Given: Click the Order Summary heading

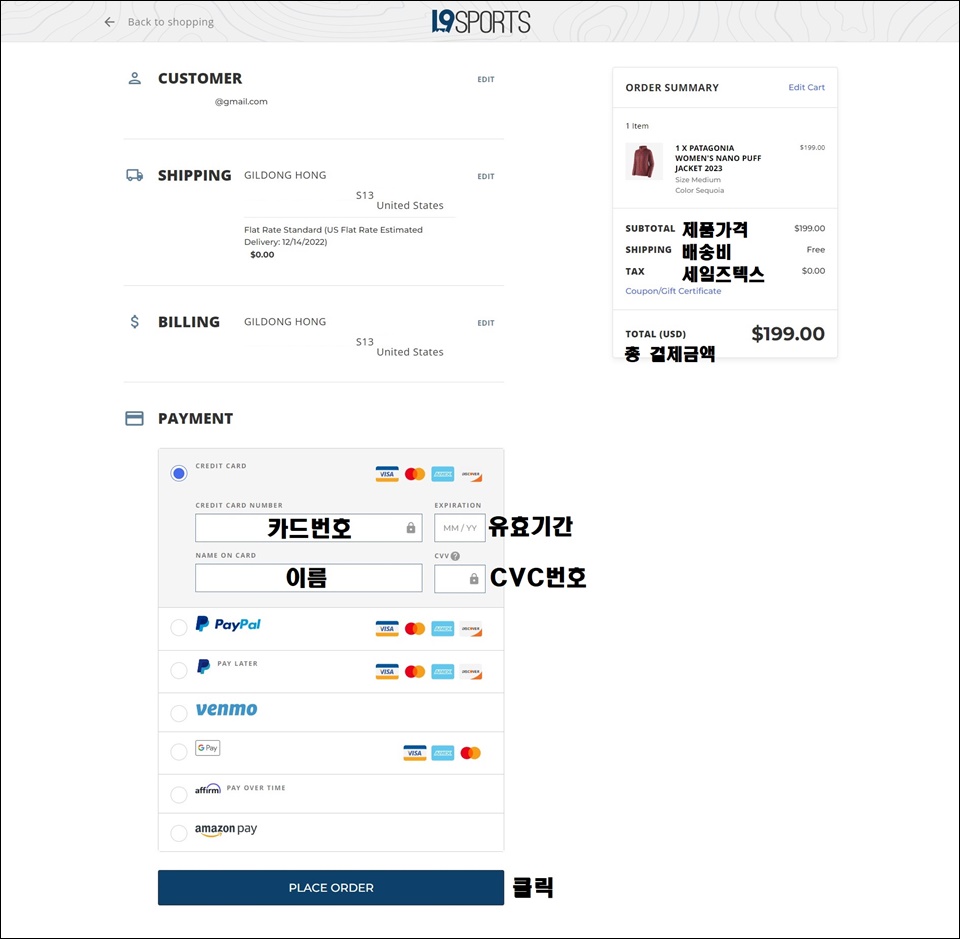Looking at the screenshot, I should [672, 88].
